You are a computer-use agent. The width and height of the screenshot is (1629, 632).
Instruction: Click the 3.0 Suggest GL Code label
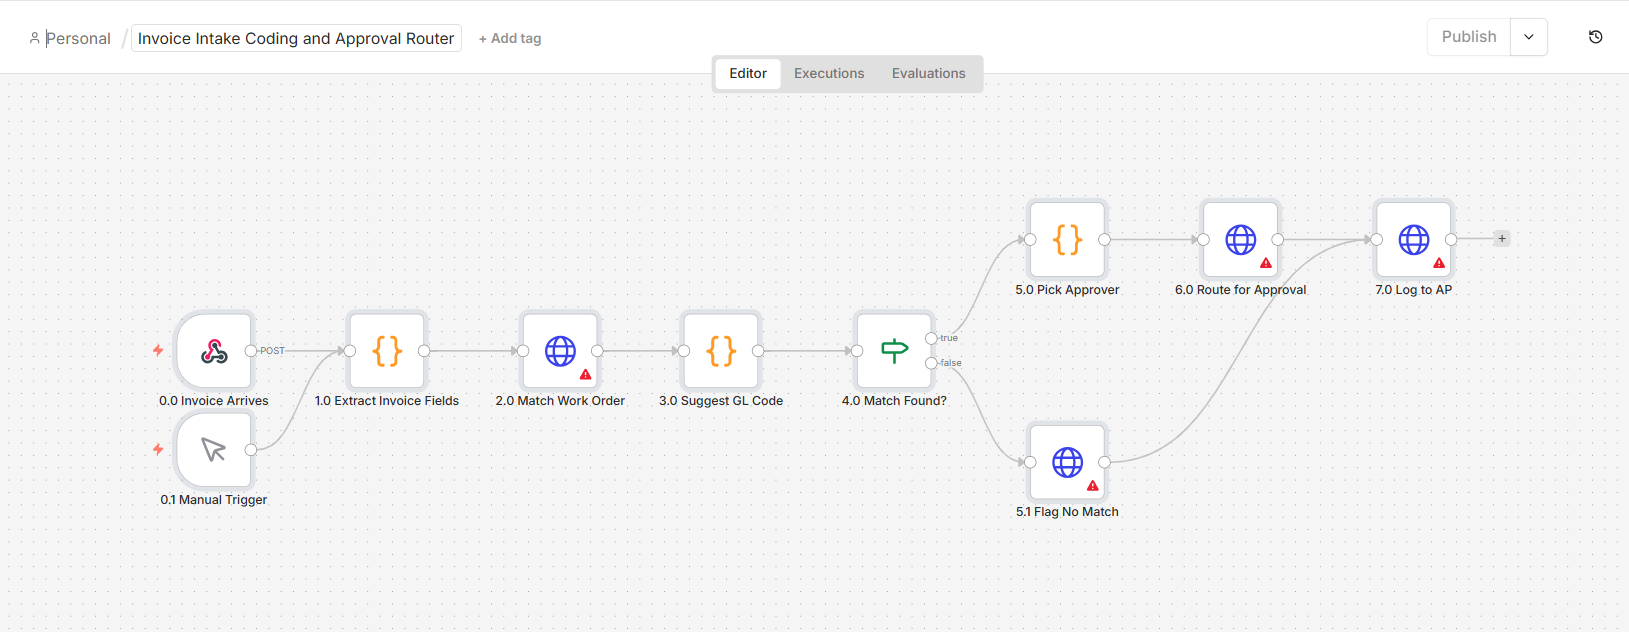(x=721, y=401)
